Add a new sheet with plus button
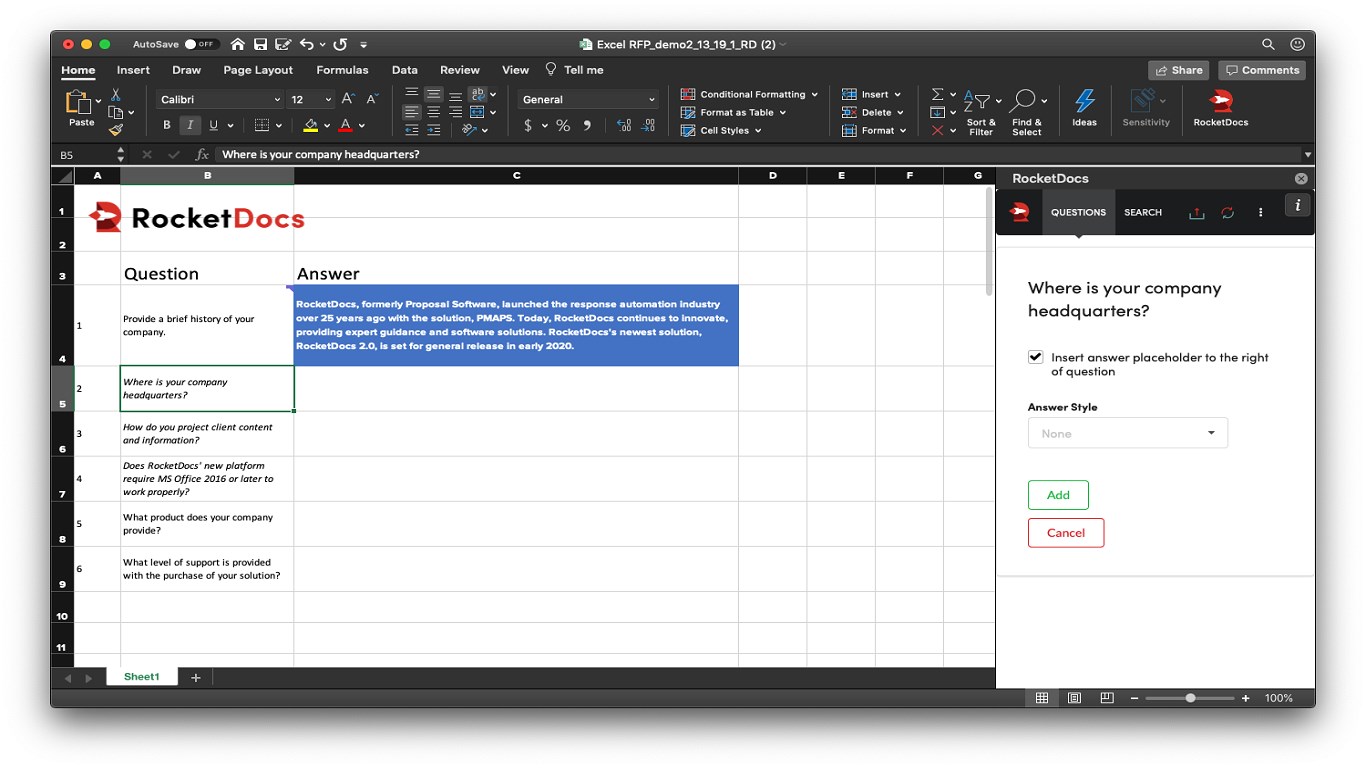Screen dimensions: 1366x768 [x=195, y=677]
